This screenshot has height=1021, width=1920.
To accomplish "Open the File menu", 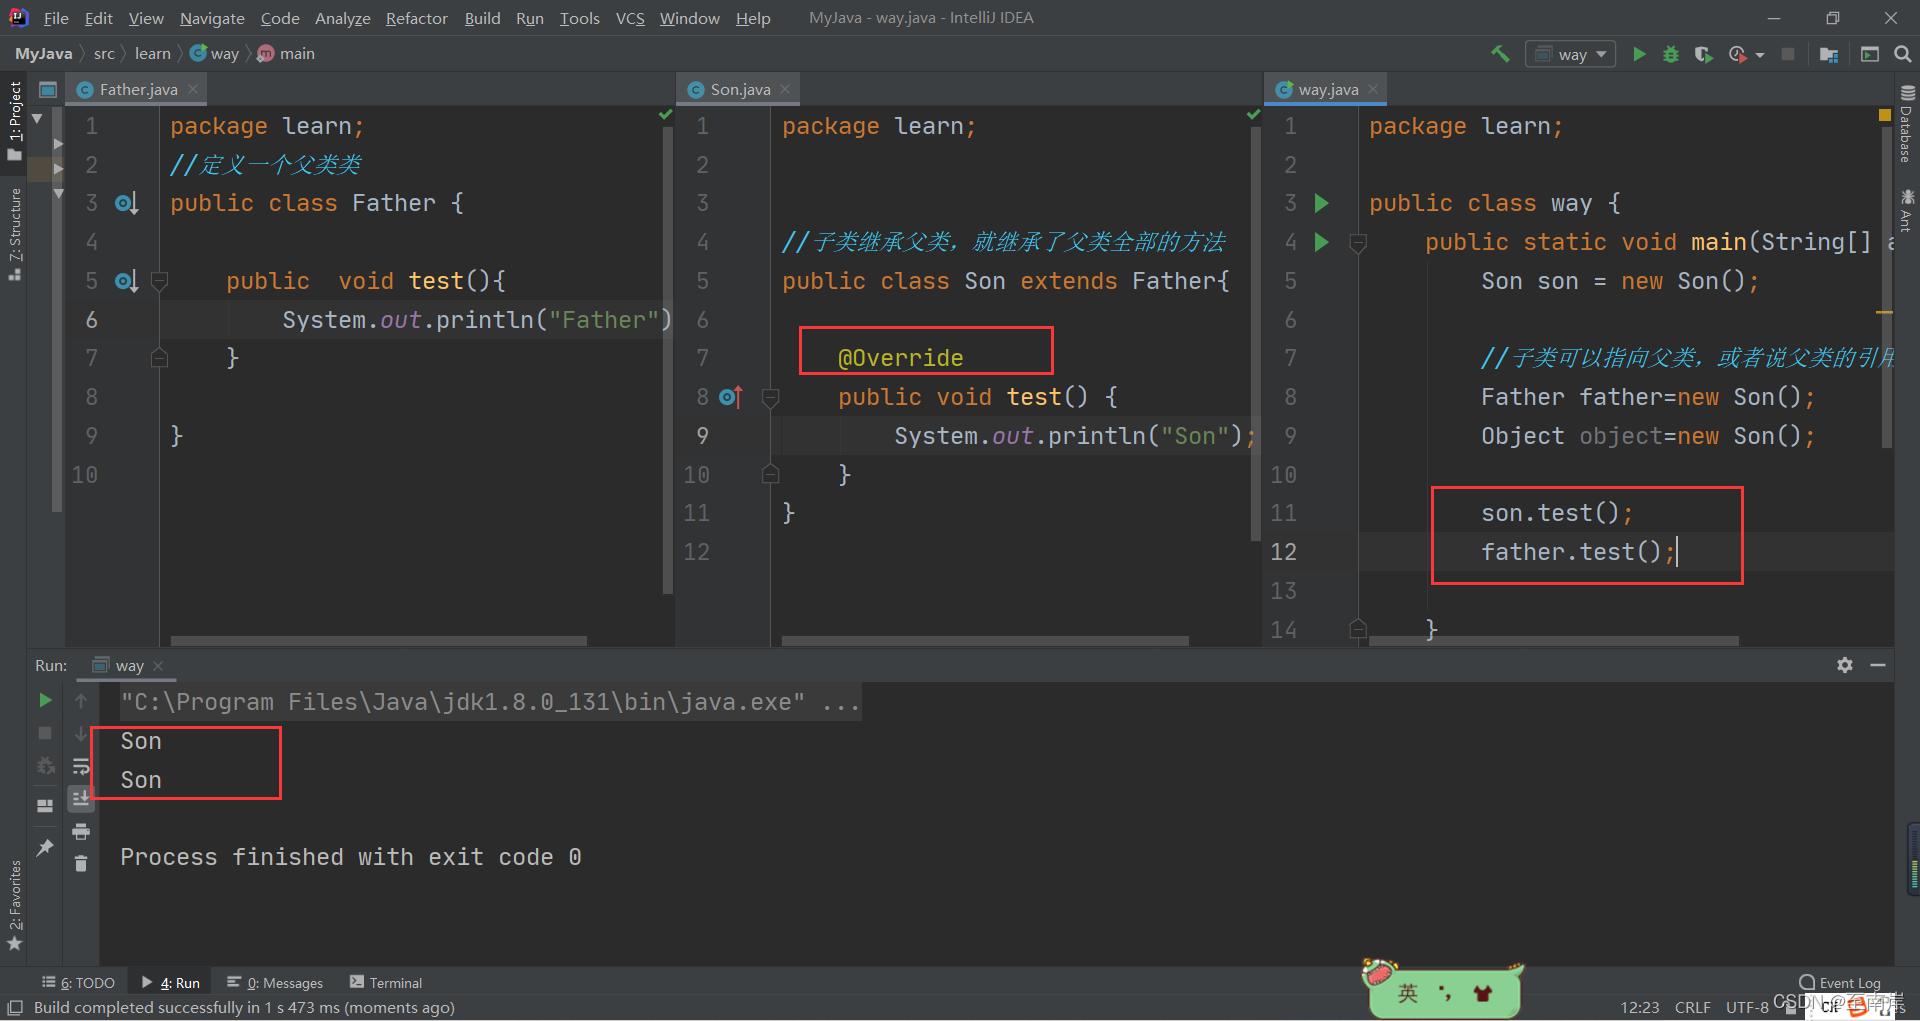I will [56, 18].
